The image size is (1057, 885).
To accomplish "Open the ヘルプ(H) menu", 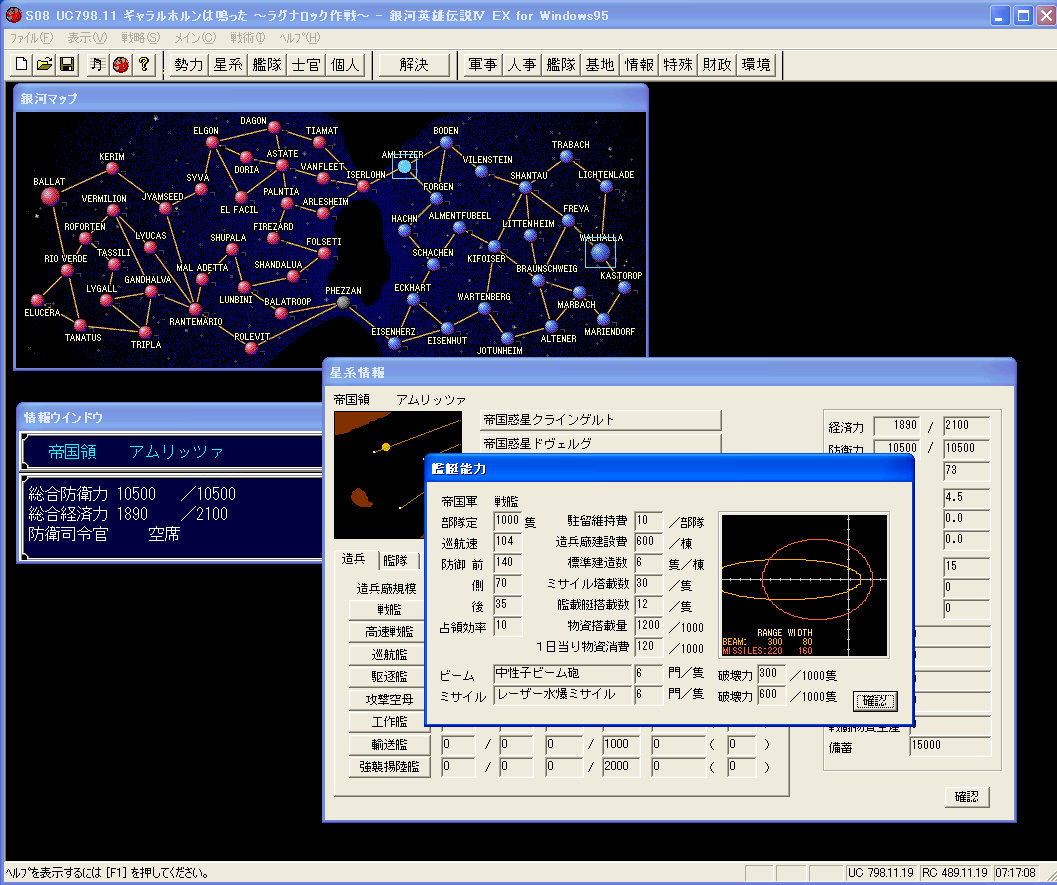I will click(x=300, y=38).
